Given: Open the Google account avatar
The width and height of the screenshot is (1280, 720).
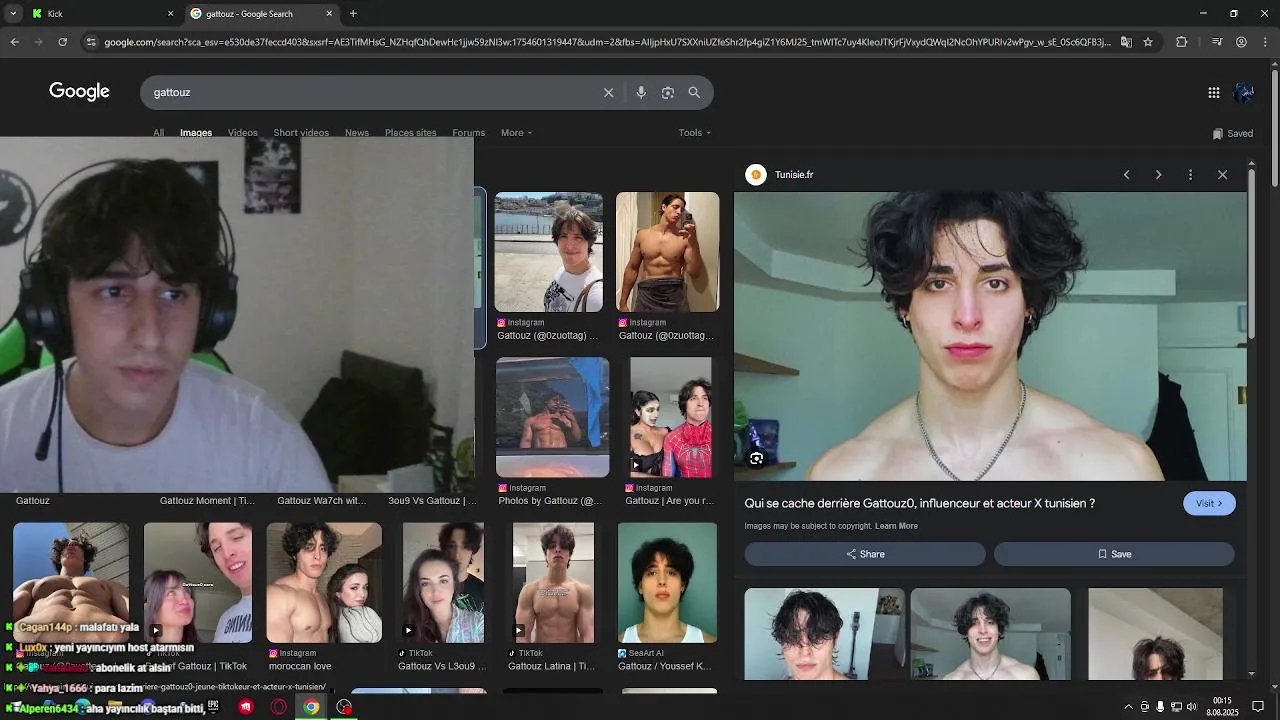Looking at the screenshot, I should click(x=1244, y=92).
